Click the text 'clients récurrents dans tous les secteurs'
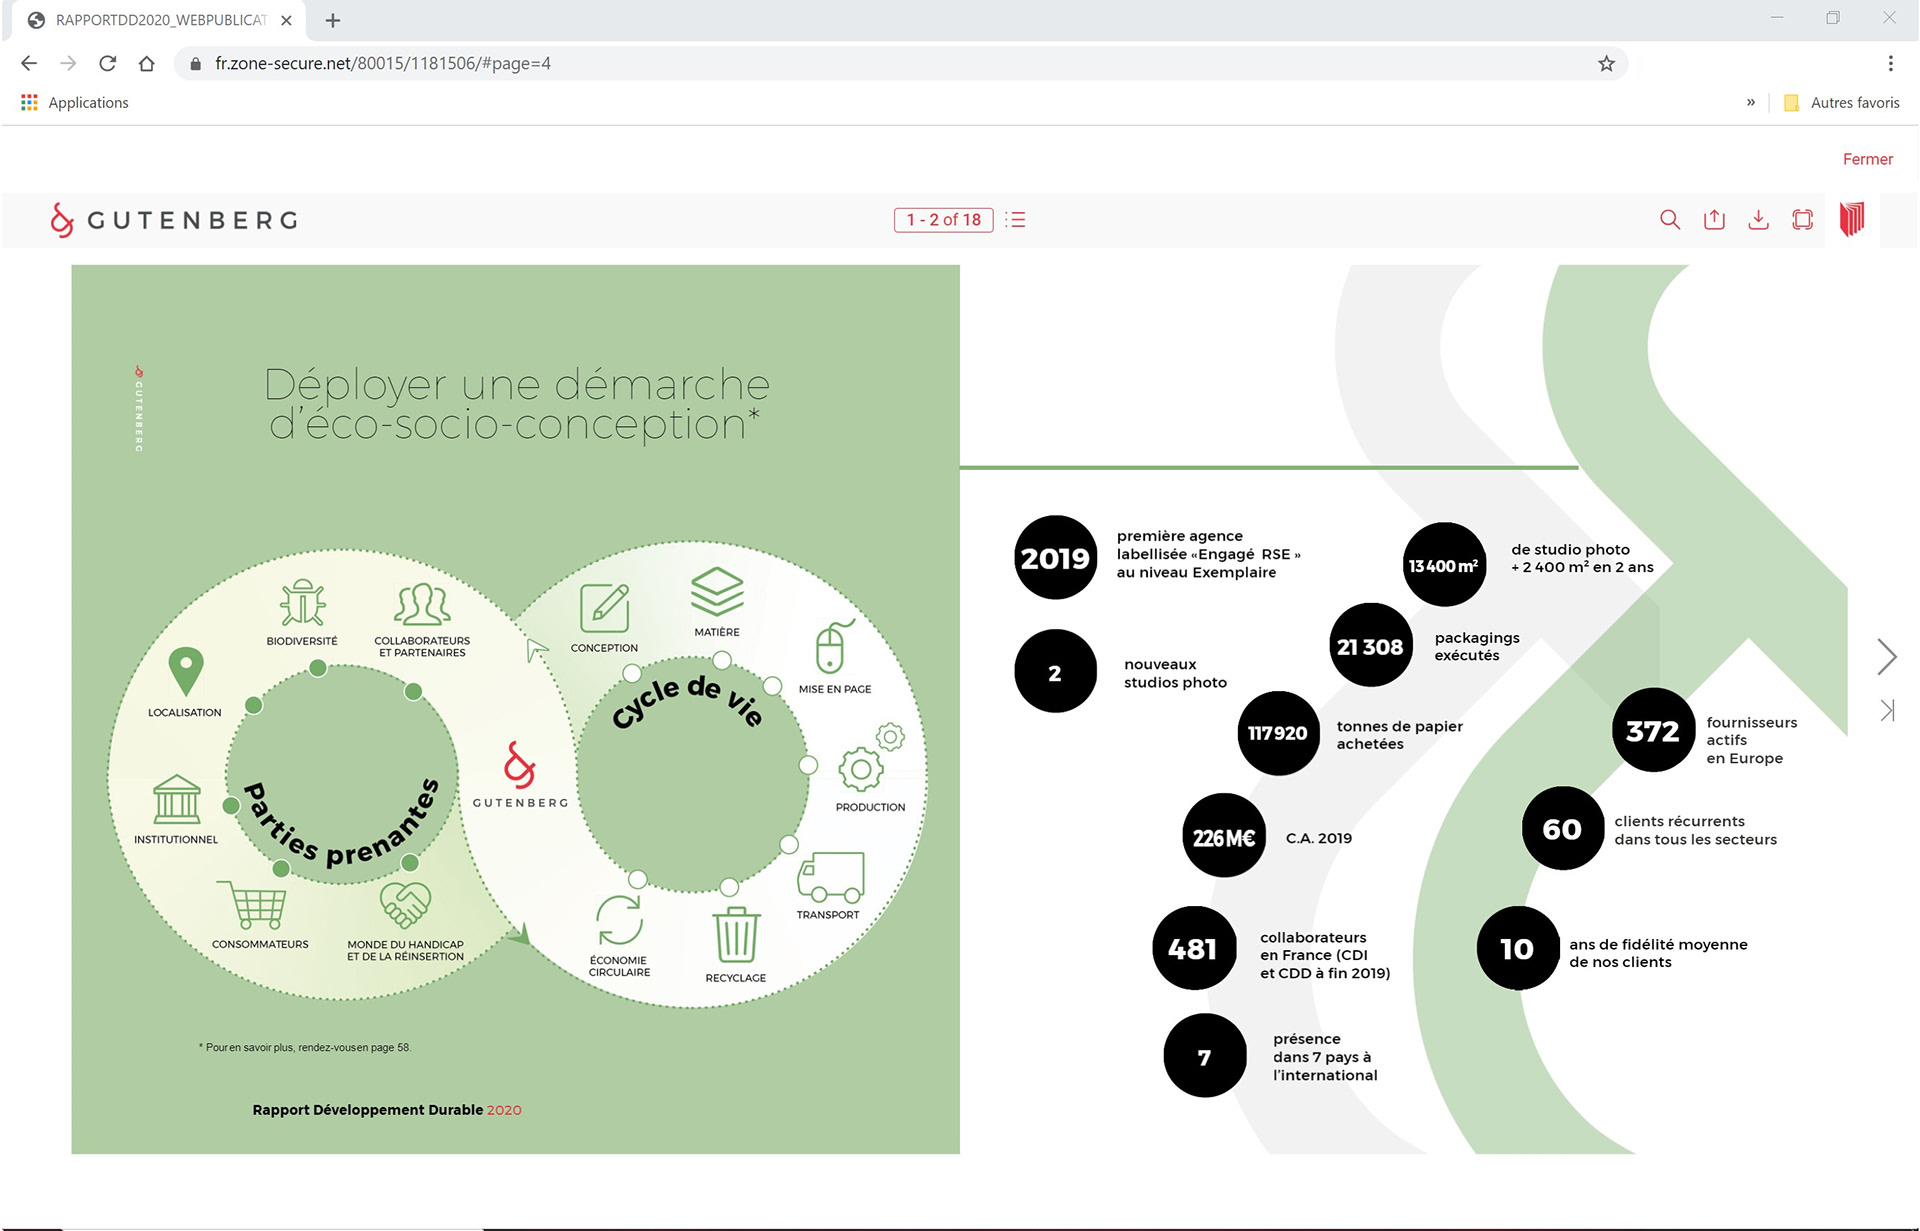This screenshot has height=1231, width=1920. (1695, 830)
